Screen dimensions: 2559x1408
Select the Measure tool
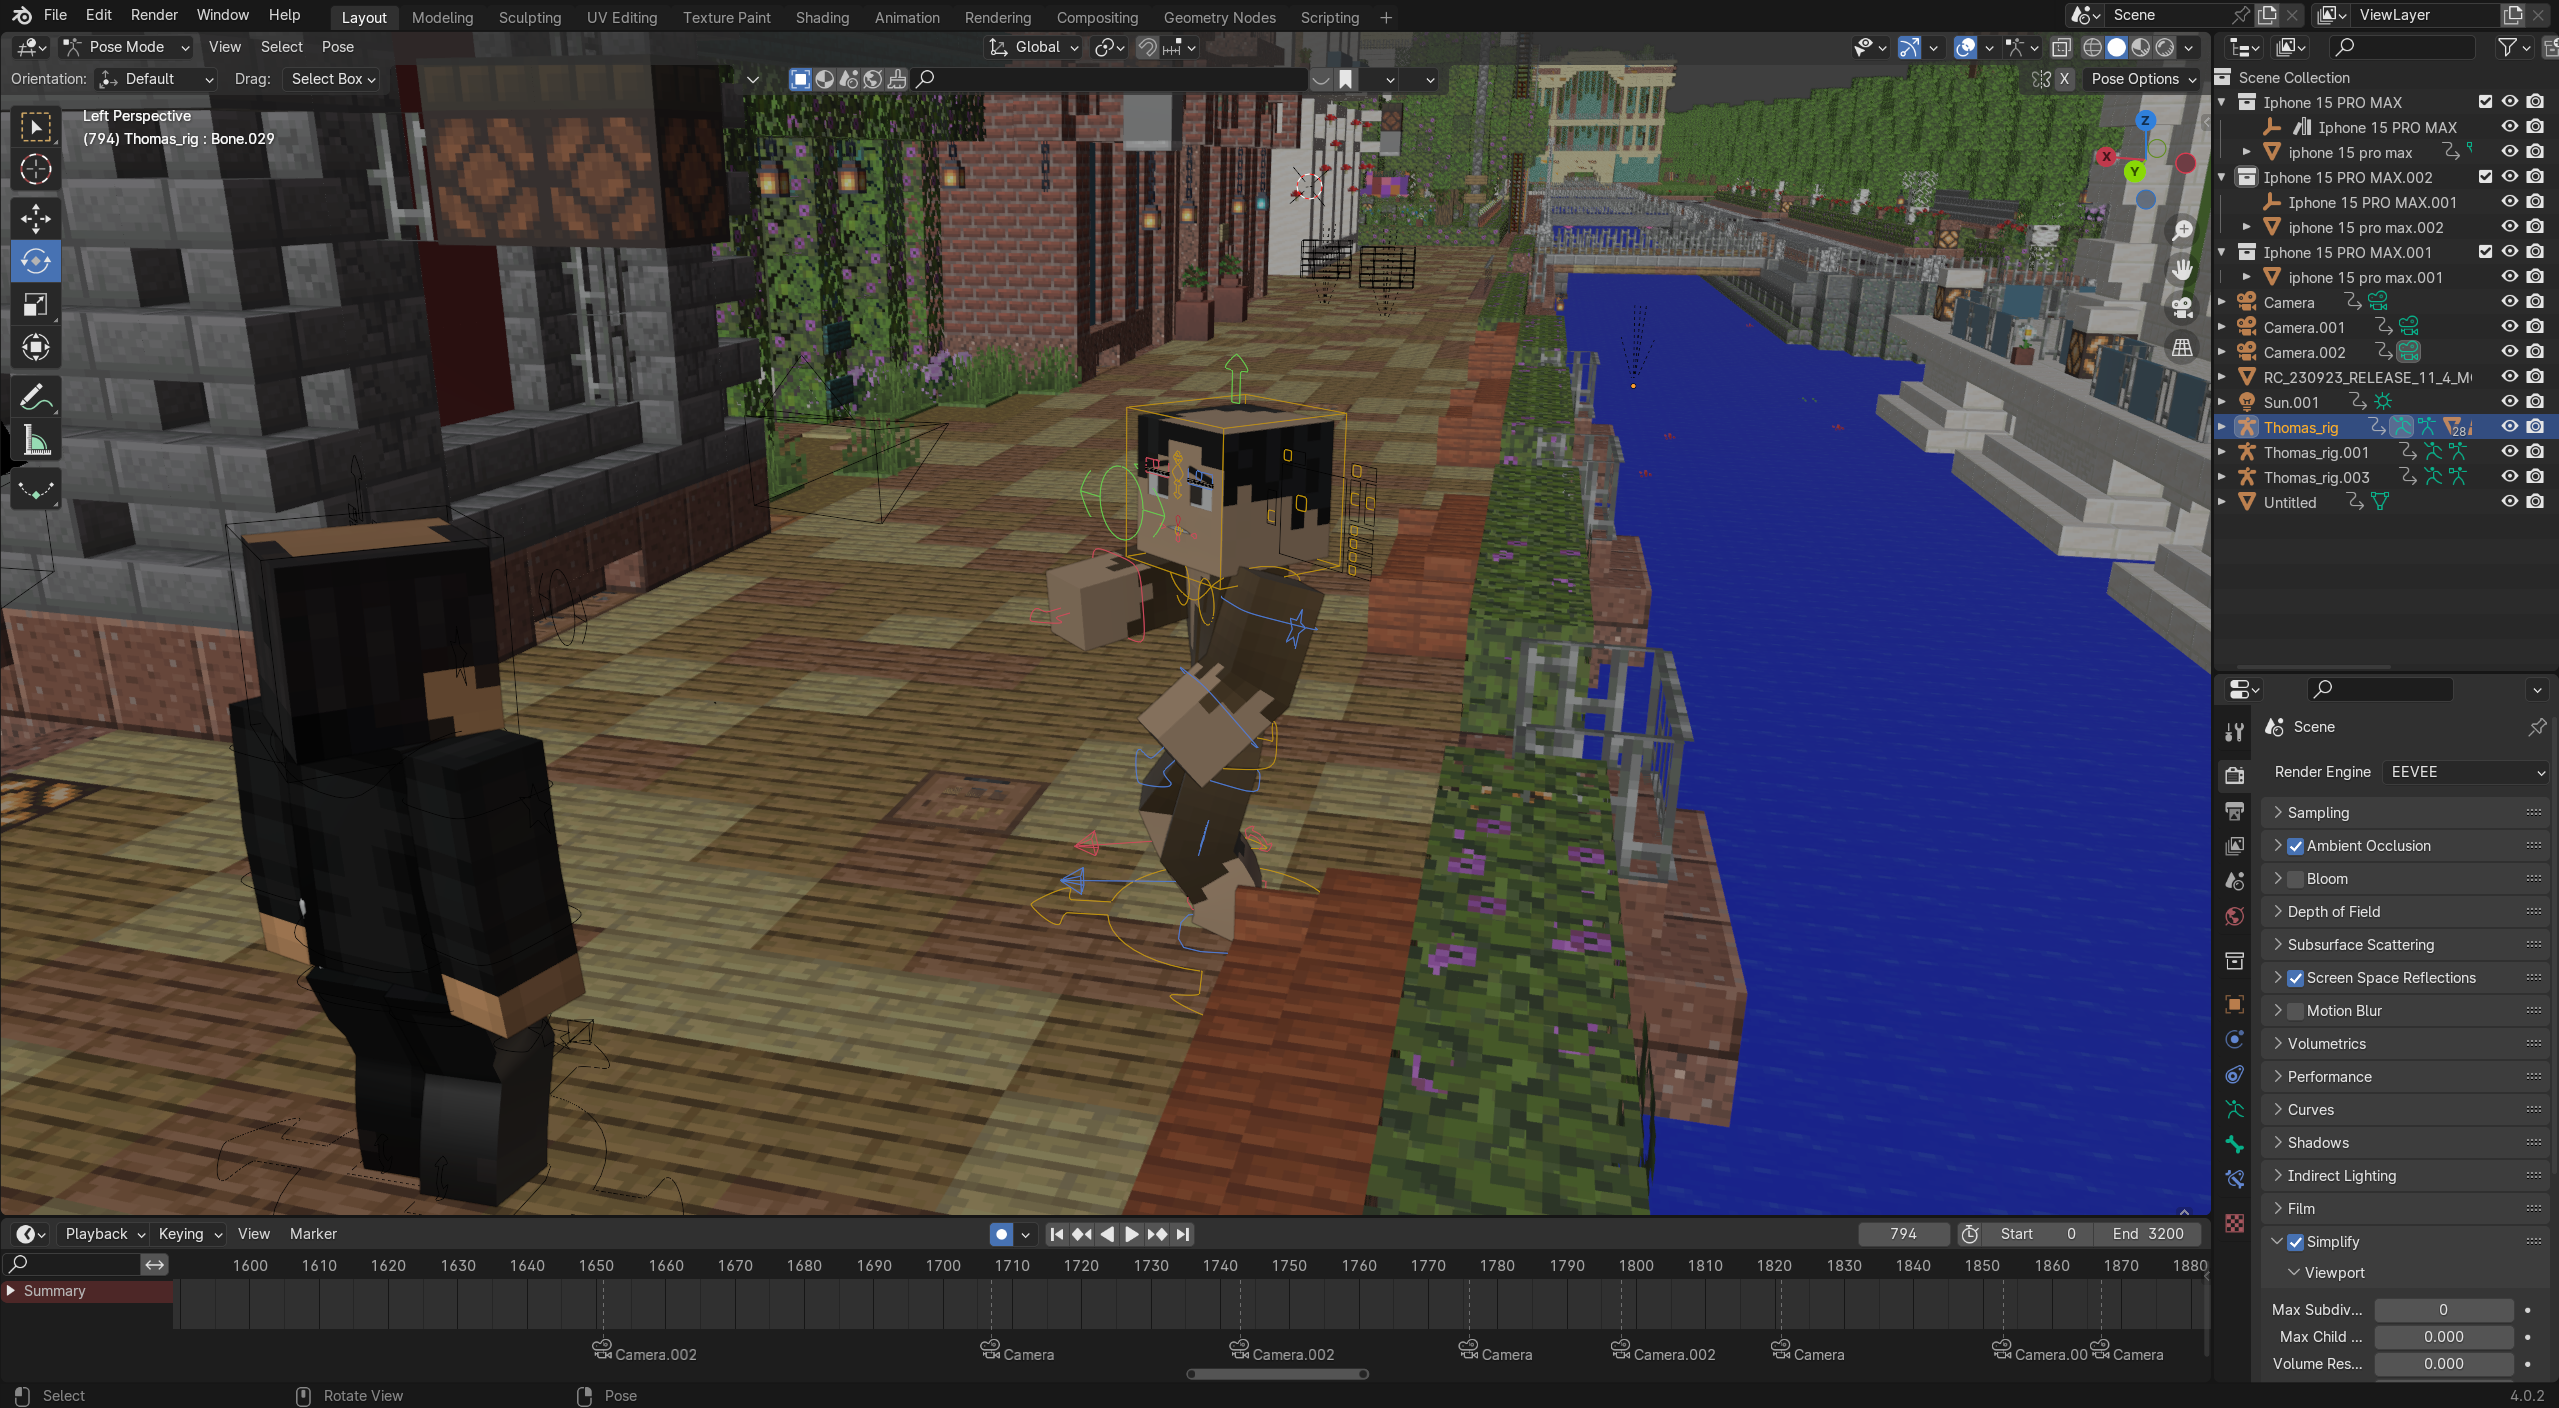click(36, 440)
